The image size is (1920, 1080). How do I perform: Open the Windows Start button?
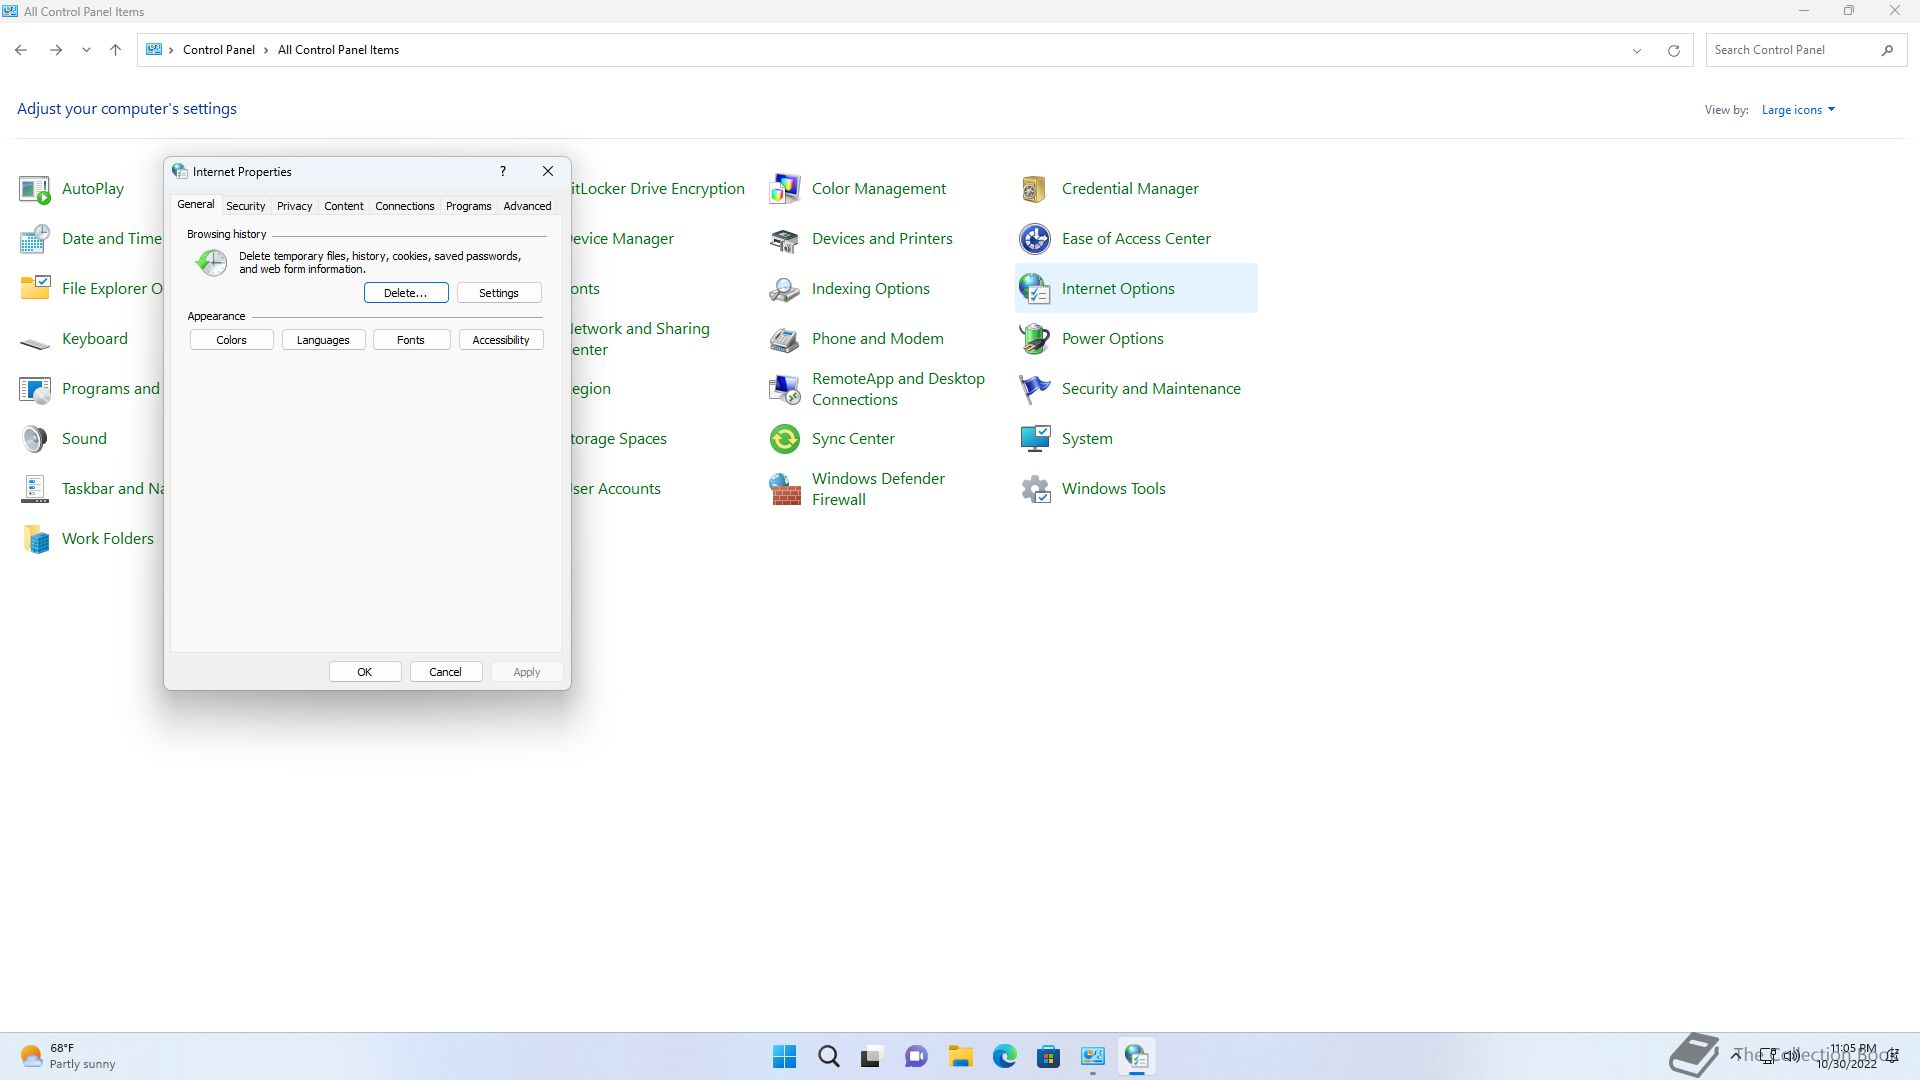tap(785, 1056)
